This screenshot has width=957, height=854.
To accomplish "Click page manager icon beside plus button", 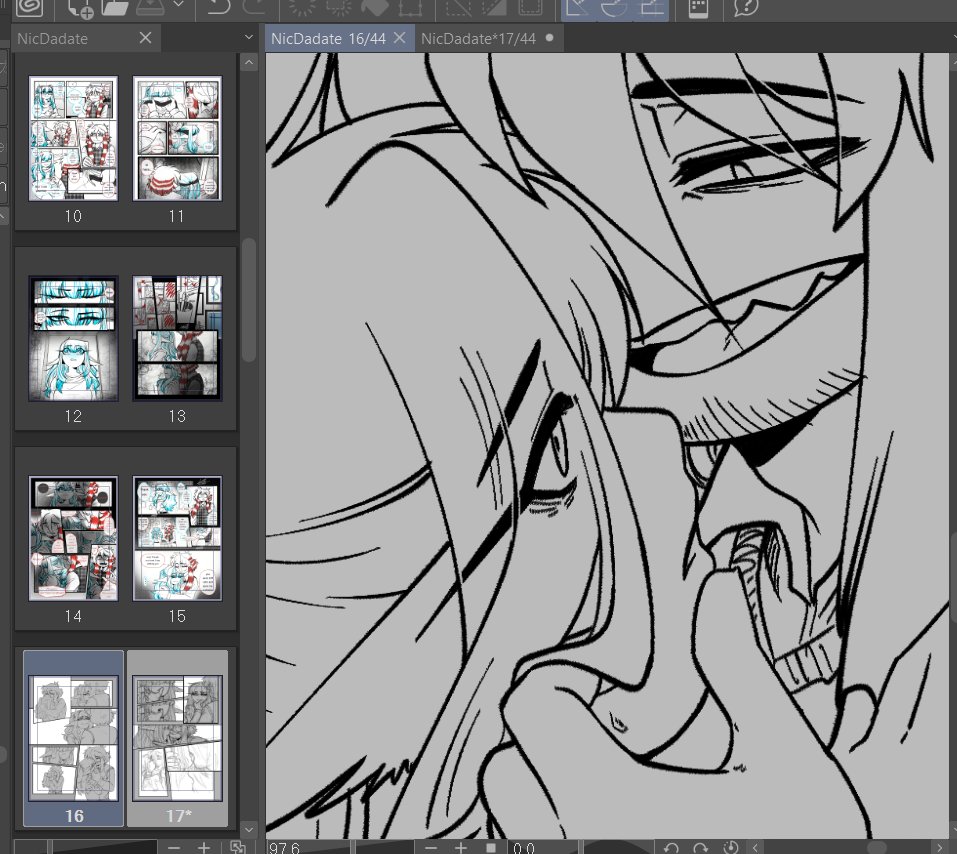I will coord(237,847).
